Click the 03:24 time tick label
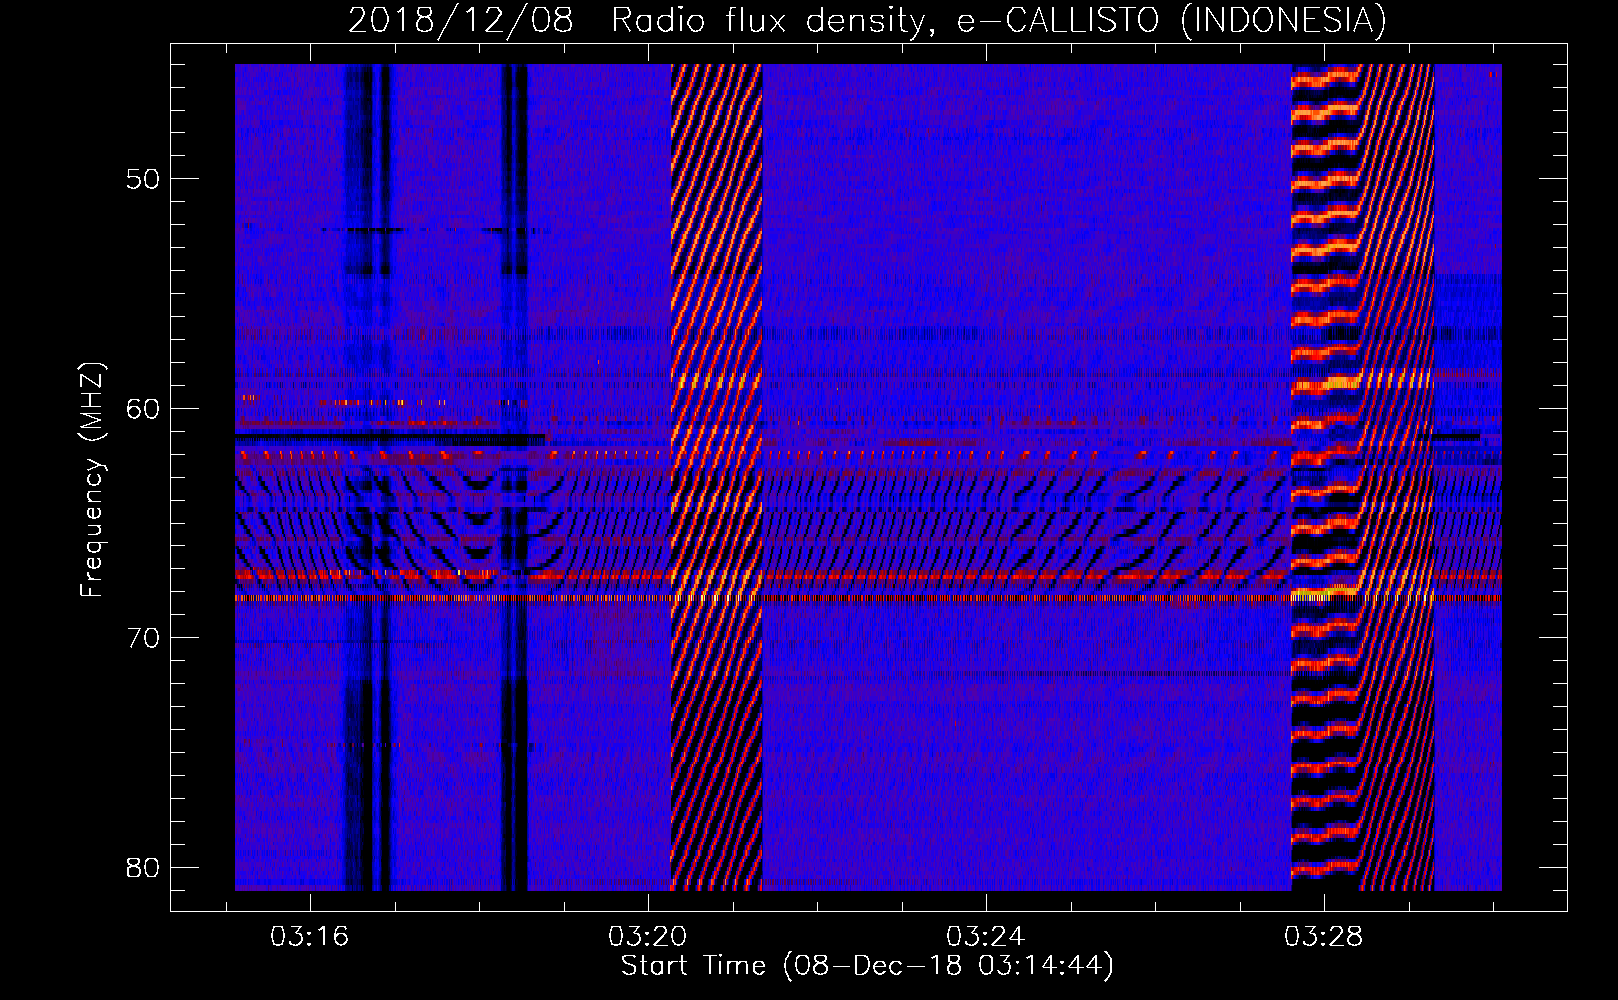This screenshot has height=1000, width=1618. pos(986,937)
